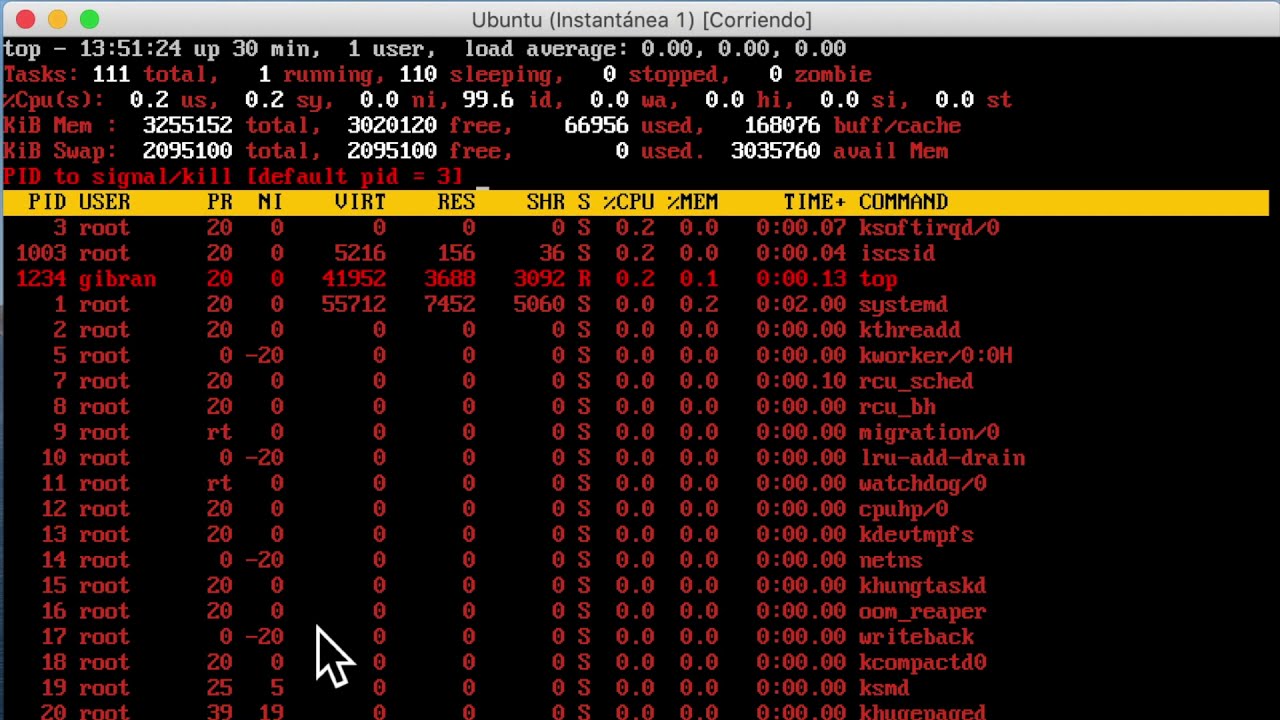This screenshot has width=1280, height=720.
Task: Select the ksoftirqd/0 process name
Action: click(x=929, y=228)
